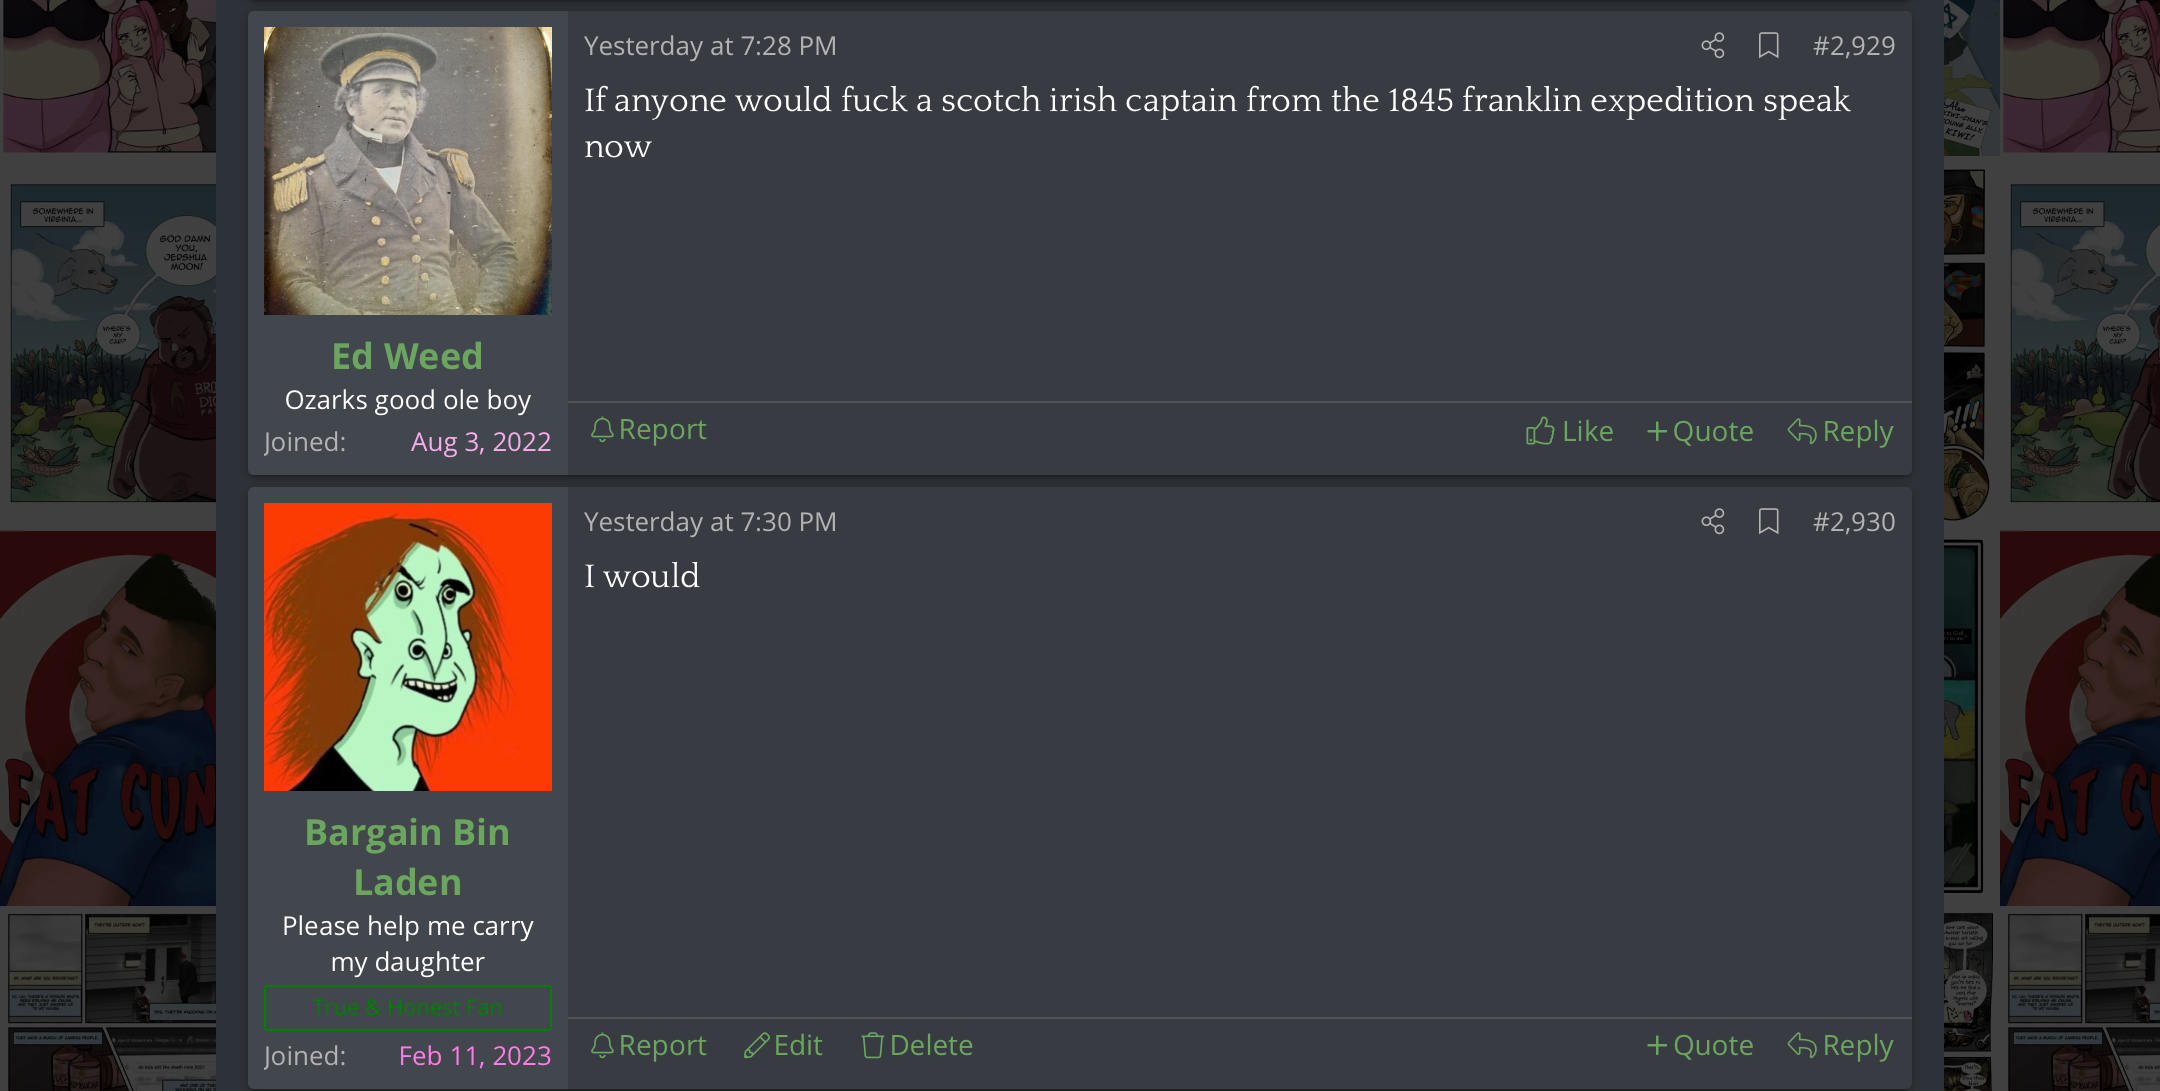2160x1091 pixels.
Task: Edit the 'I would' post
Action: pyautogui.click(x=783, y=1045)
